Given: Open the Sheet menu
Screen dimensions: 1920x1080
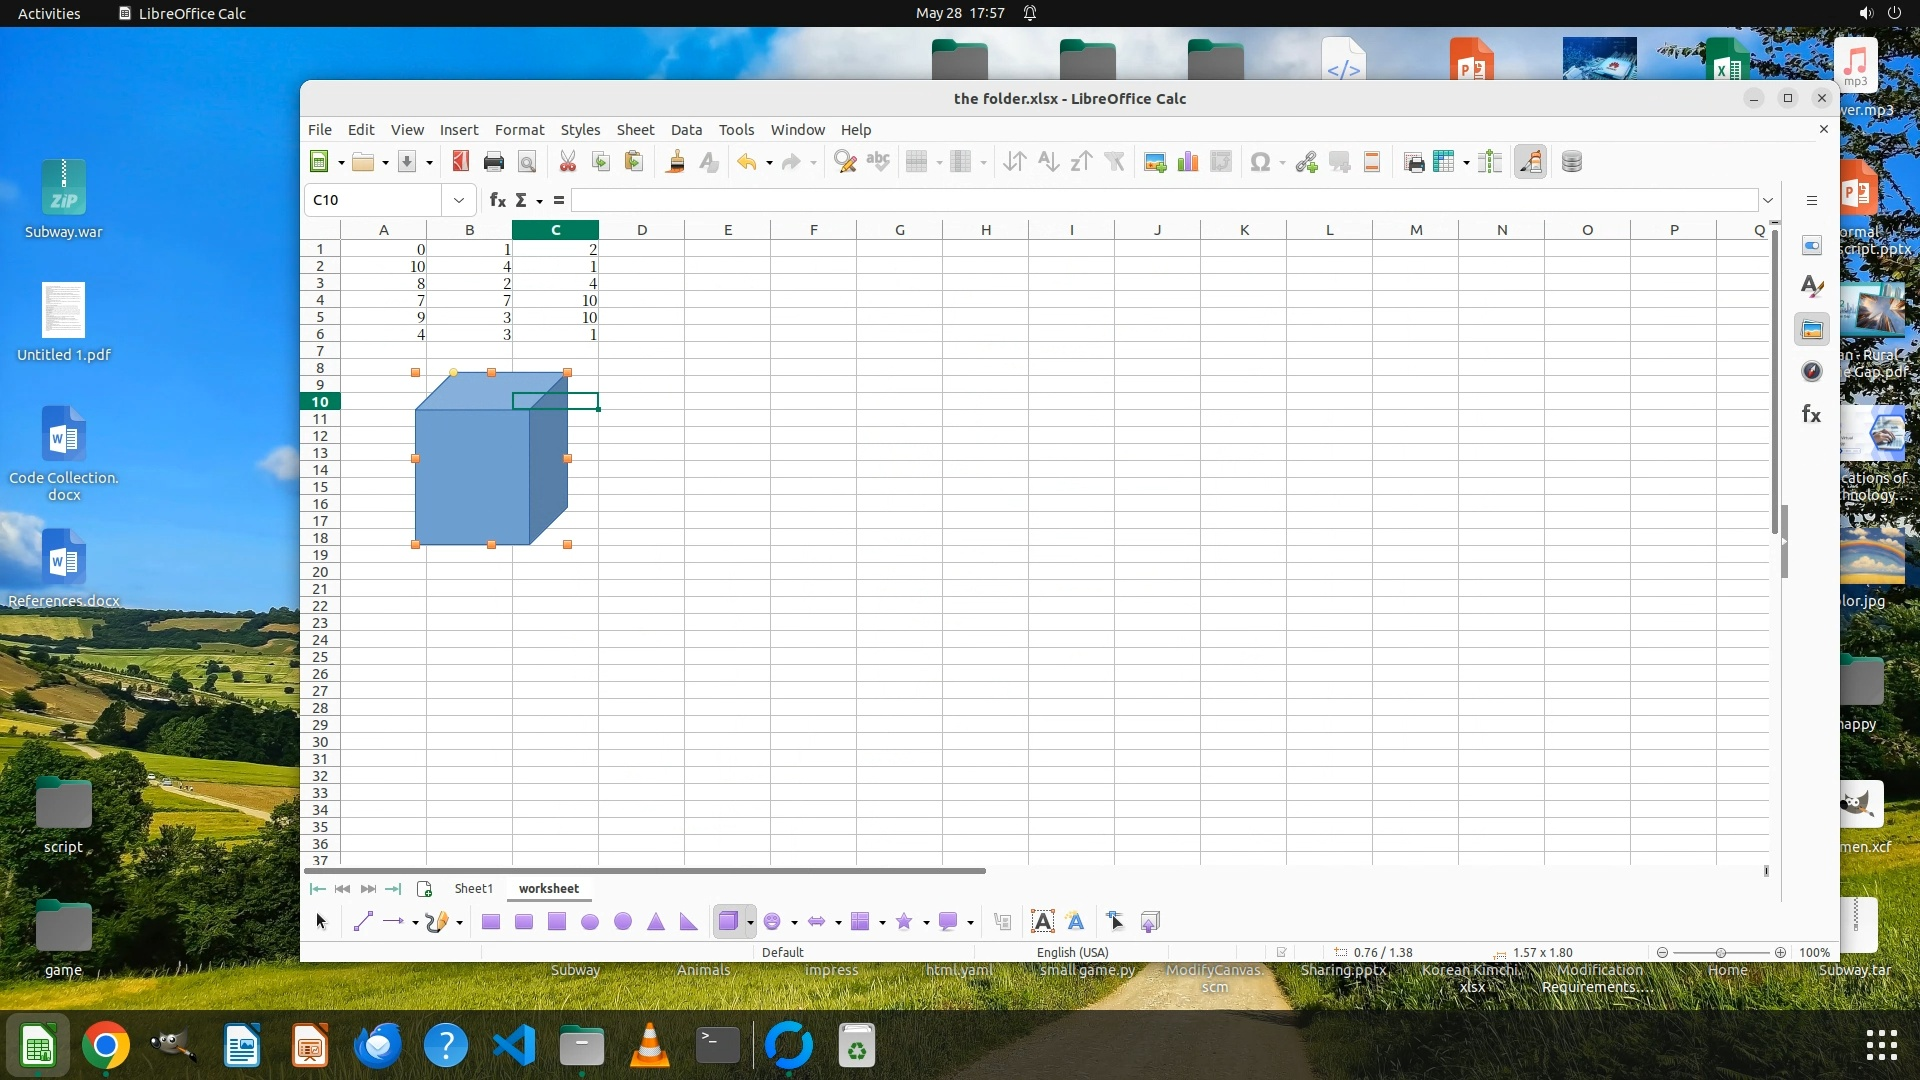Looking at the screenshot, I should click(x=635, y=130).
